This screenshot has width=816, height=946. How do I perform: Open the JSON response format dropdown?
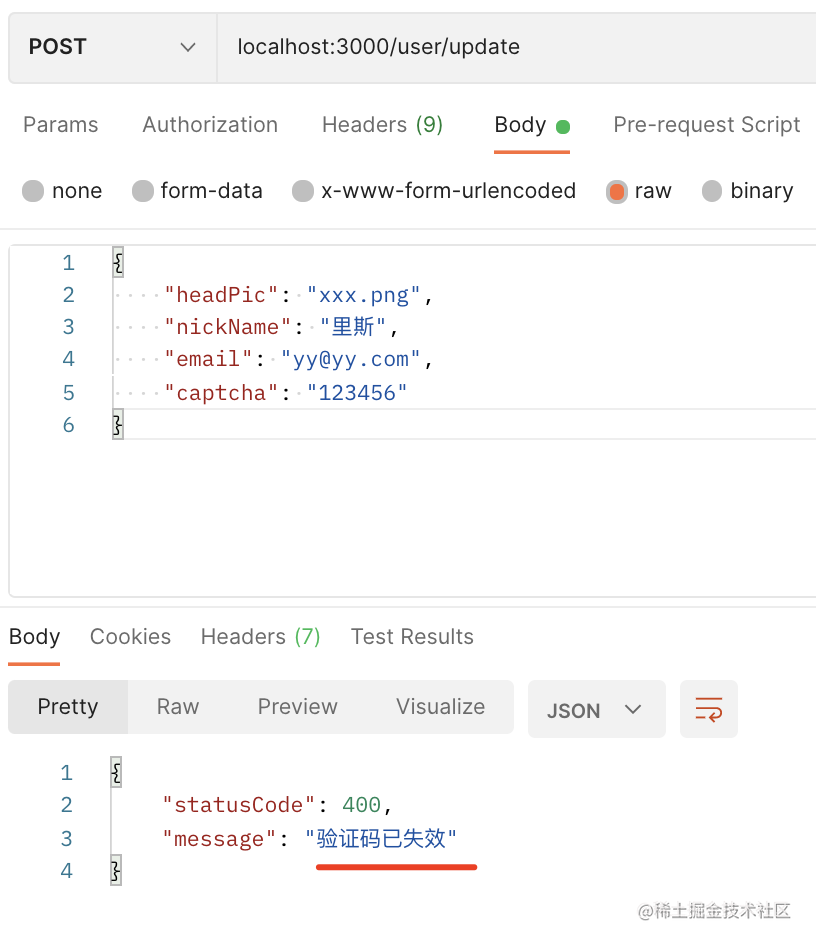[x=595, y=710]
